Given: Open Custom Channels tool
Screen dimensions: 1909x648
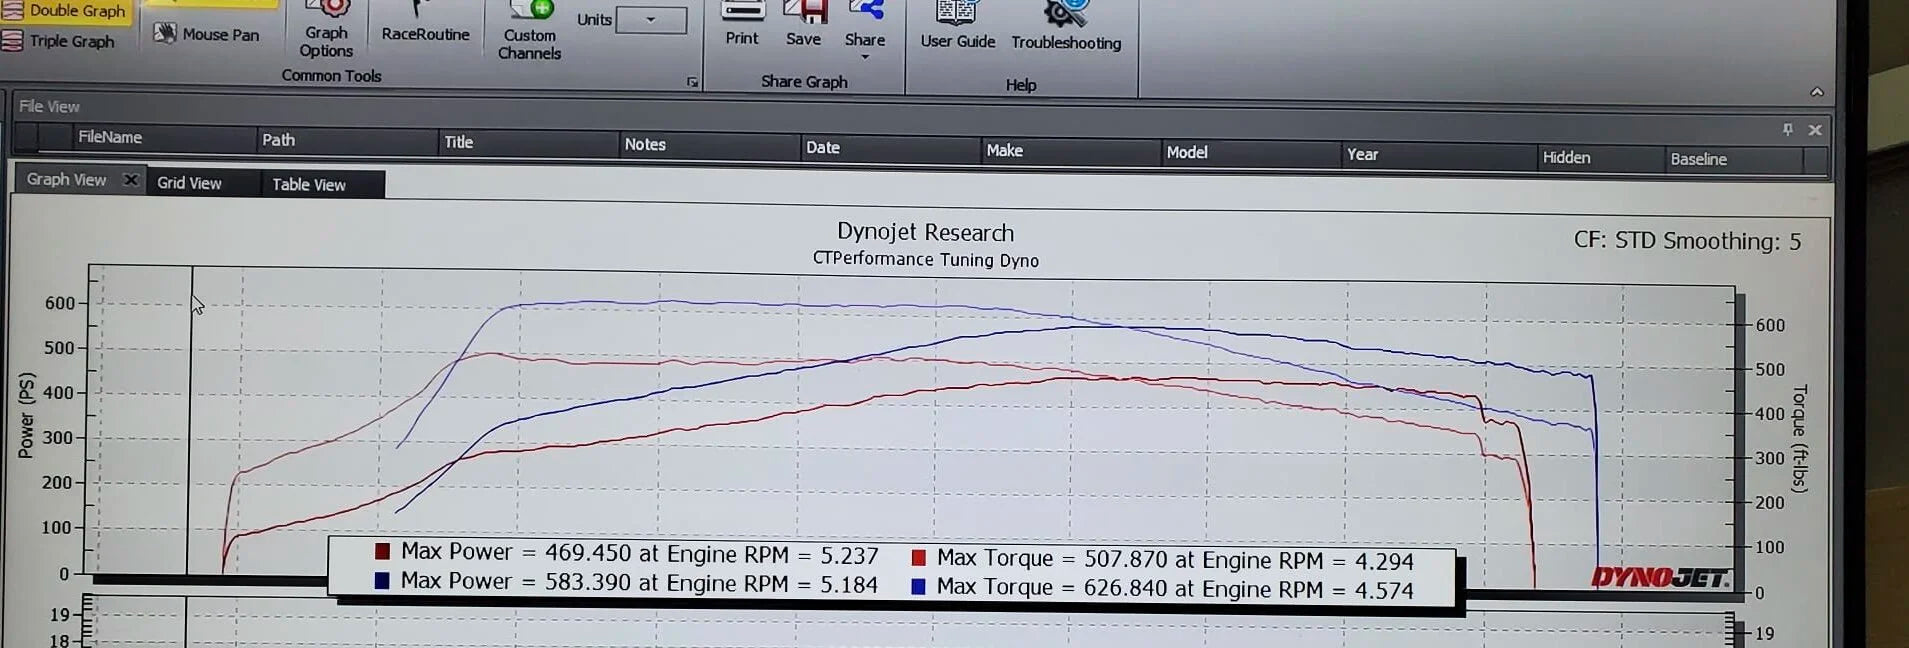Looking at the screenshot, I should (x=529, y=31).
